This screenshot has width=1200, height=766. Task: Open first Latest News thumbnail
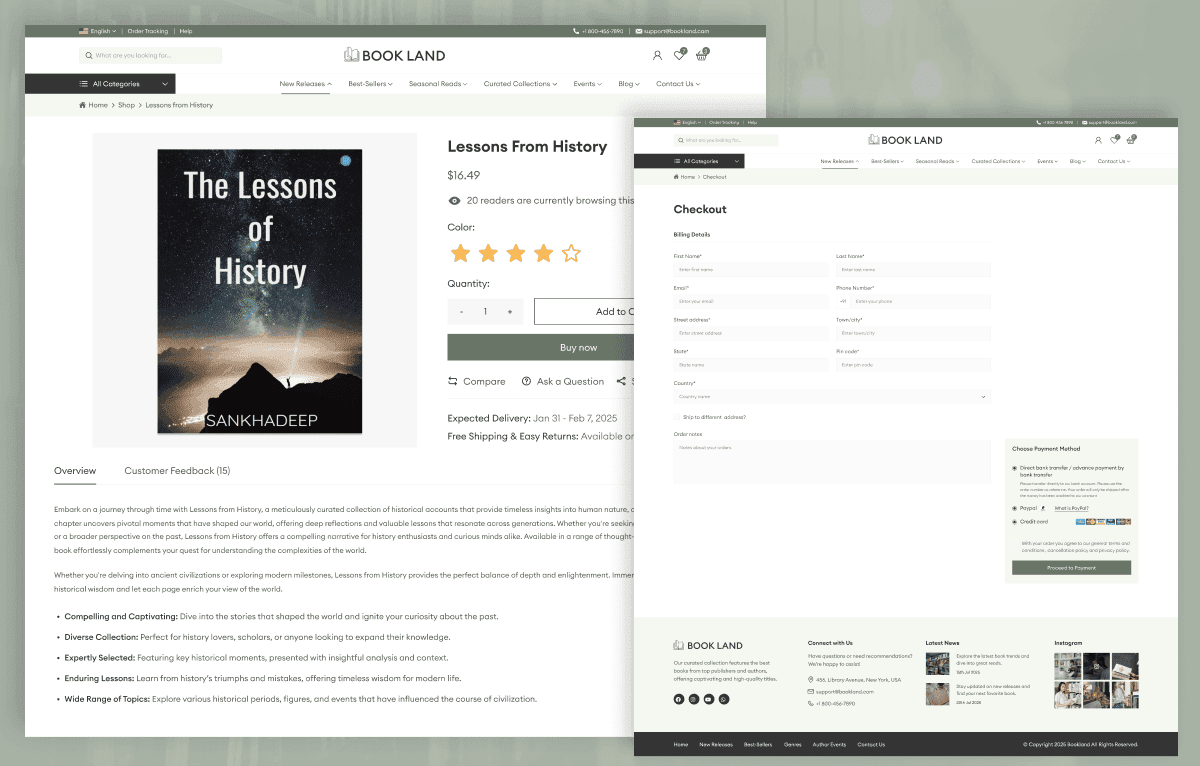point(937,664)
